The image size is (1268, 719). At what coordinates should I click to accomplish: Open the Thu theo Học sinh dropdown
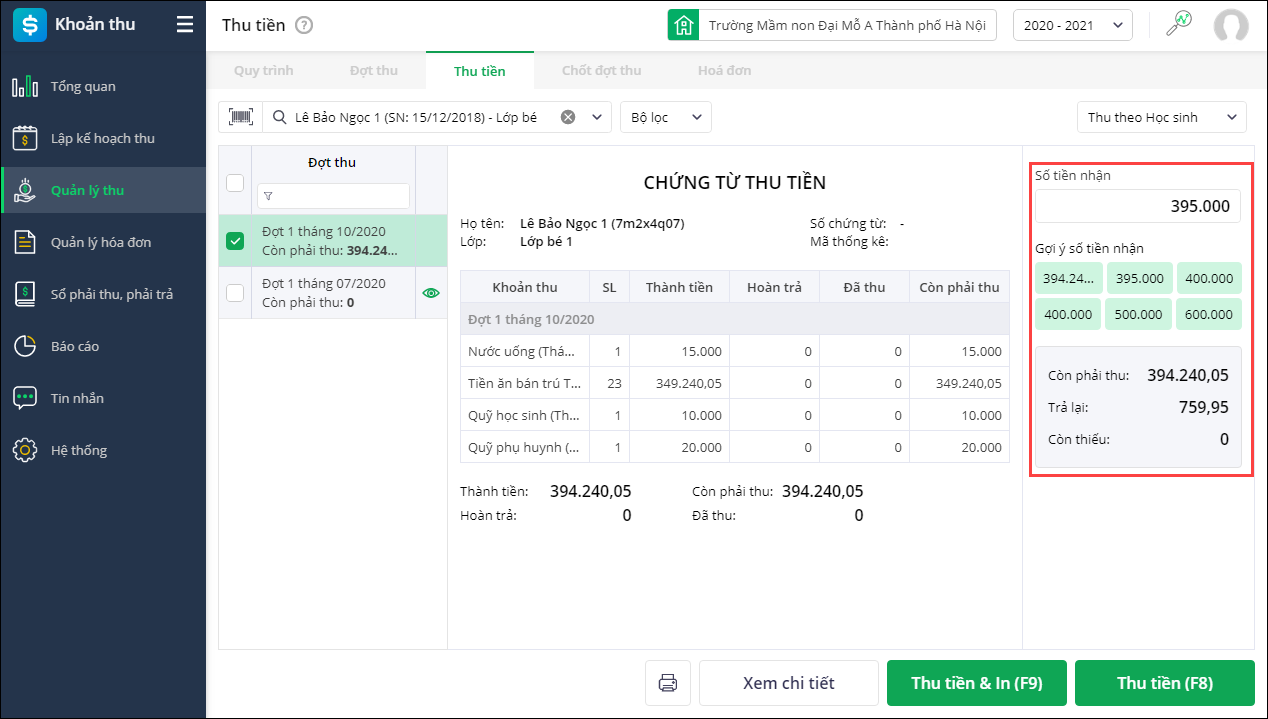tap(1161, 117)
